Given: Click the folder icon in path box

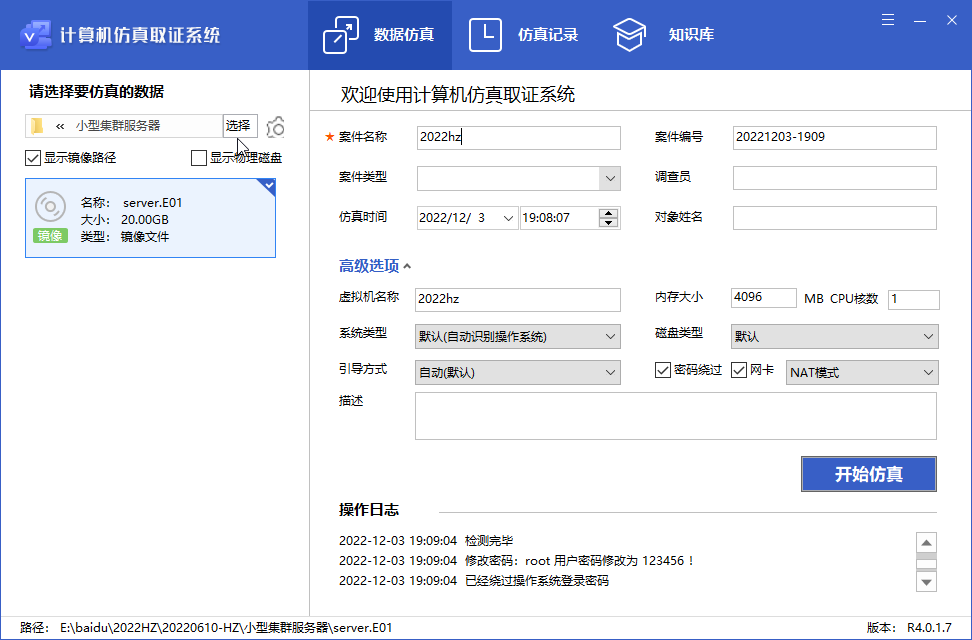Looking at the screenshot, I should tap(37, 126).
